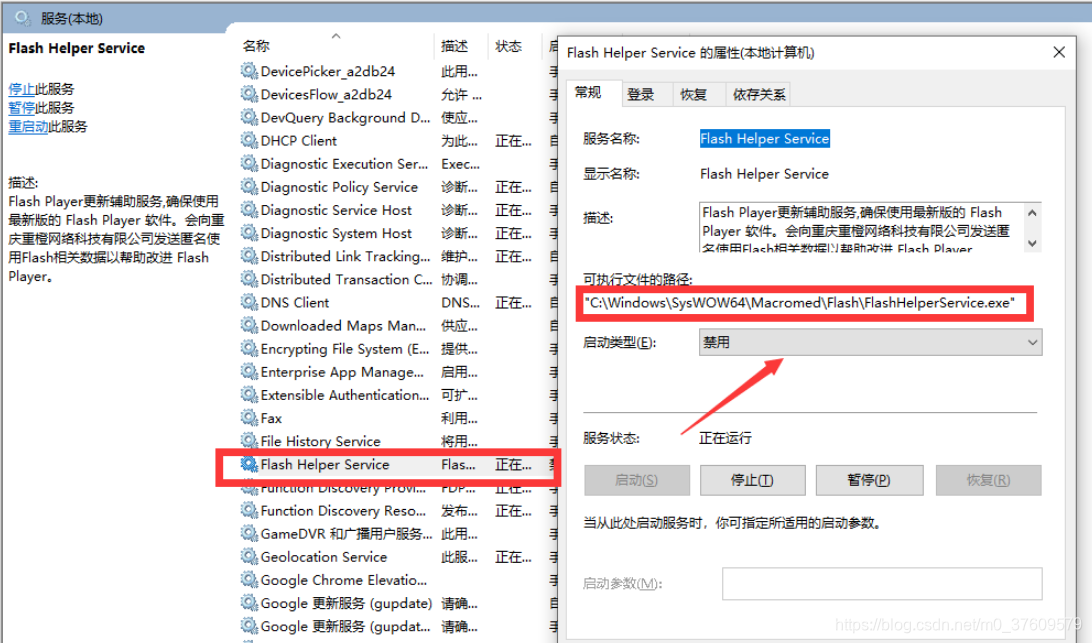Click the gear icon beside DHCP Client

click(x=249, y=140)
